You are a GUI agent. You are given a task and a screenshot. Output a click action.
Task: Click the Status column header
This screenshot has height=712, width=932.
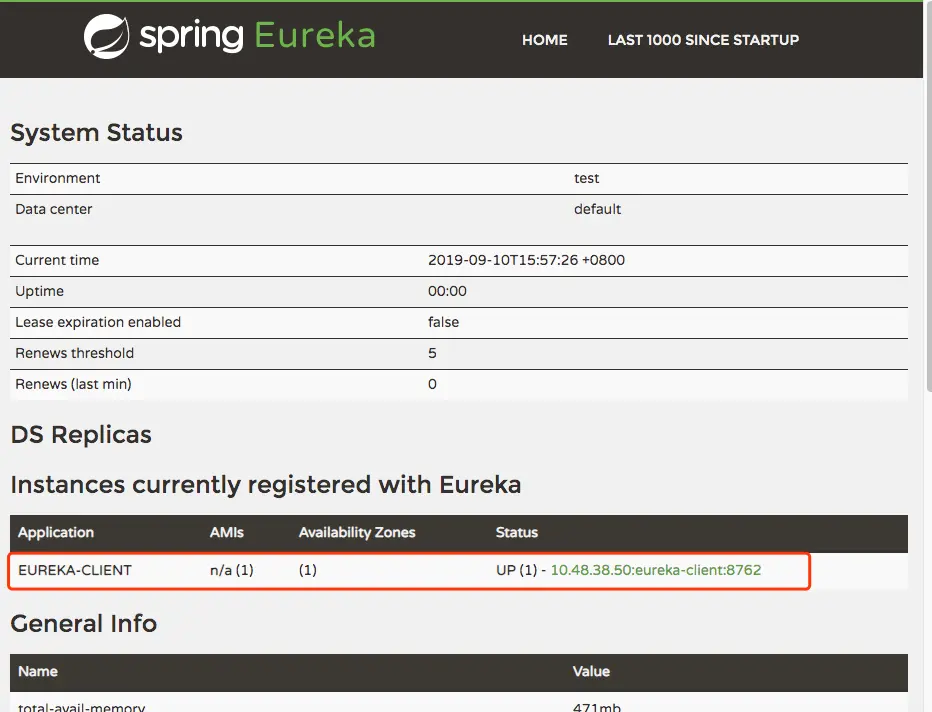point(517,533)
